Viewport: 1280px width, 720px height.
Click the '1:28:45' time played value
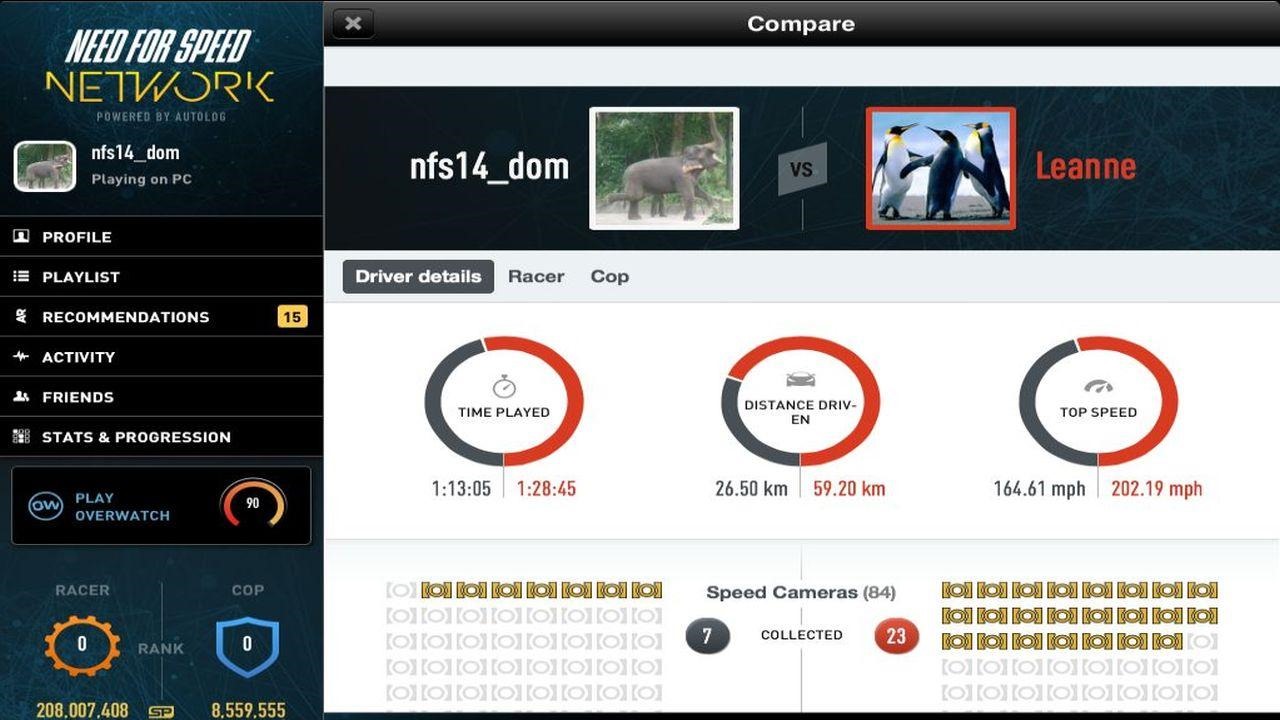click(547, 489)
